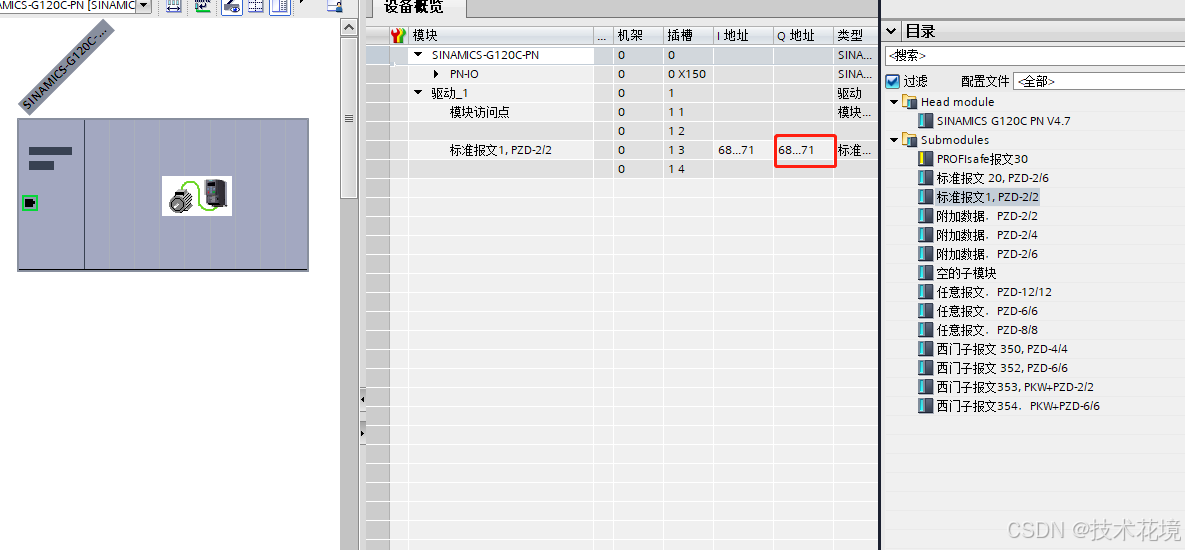Screen dimensions: 1185x550
Task: Click the module width toolbar icon
Action: pyautogui.click(x=174, y=7)
